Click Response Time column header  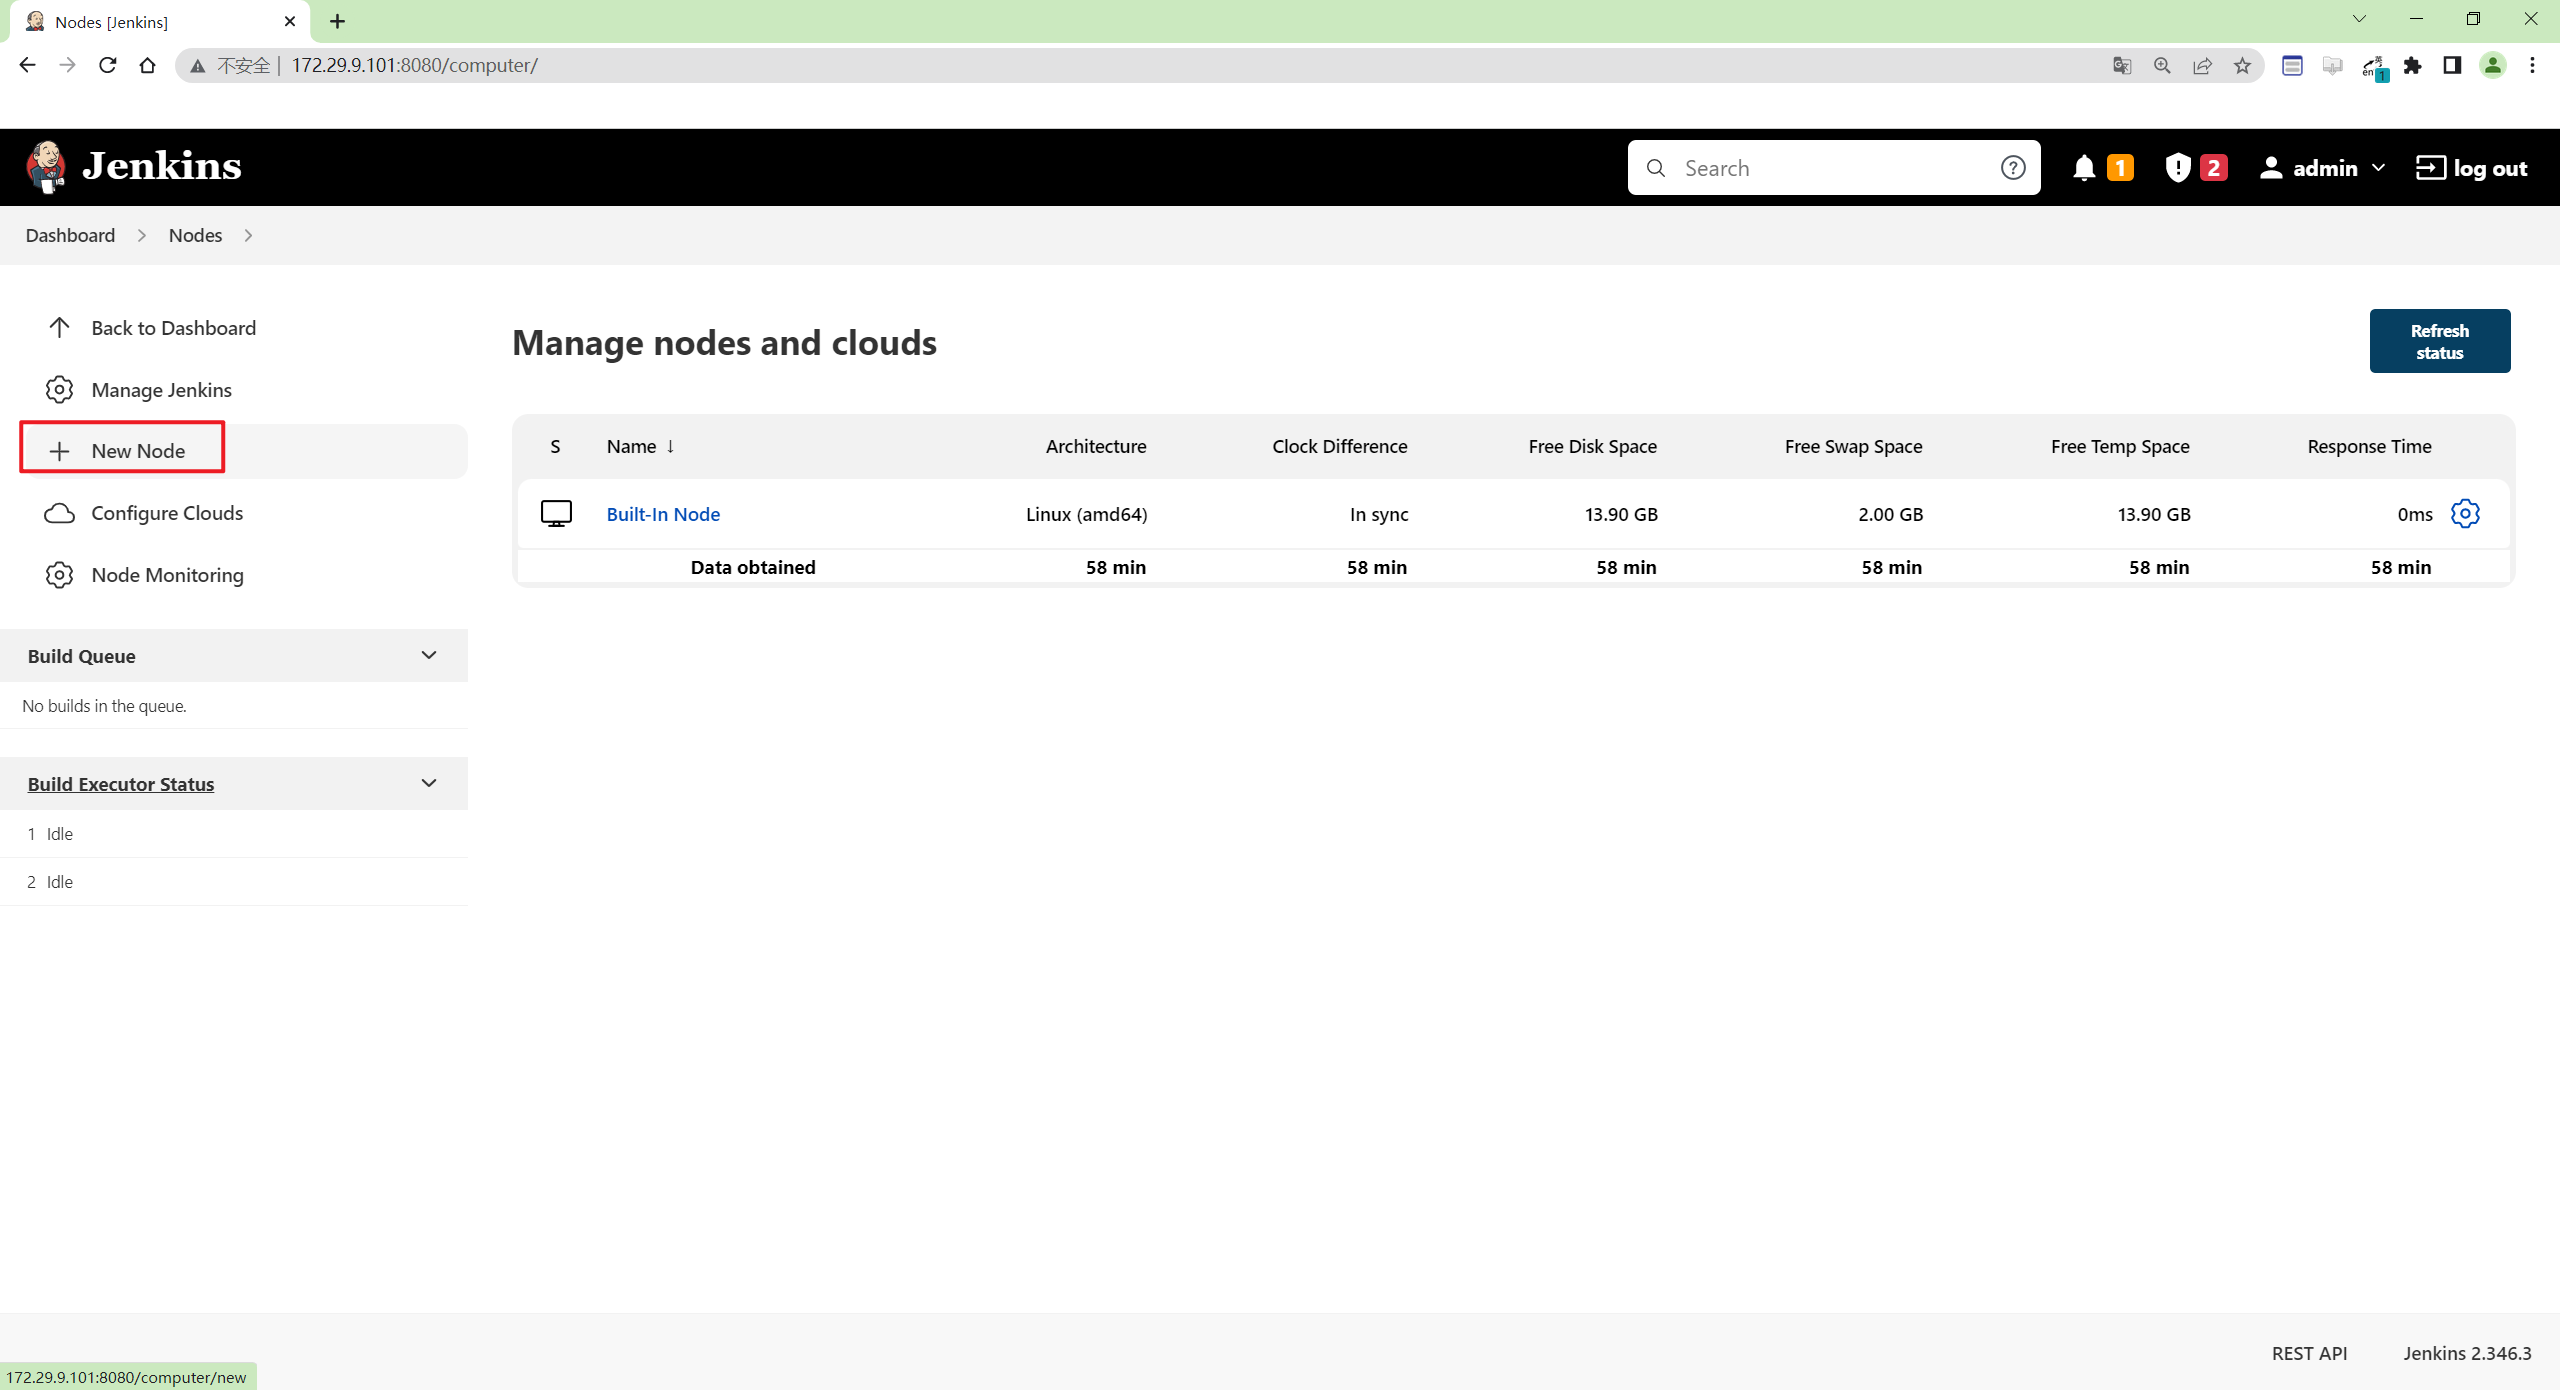point(2369,446)
